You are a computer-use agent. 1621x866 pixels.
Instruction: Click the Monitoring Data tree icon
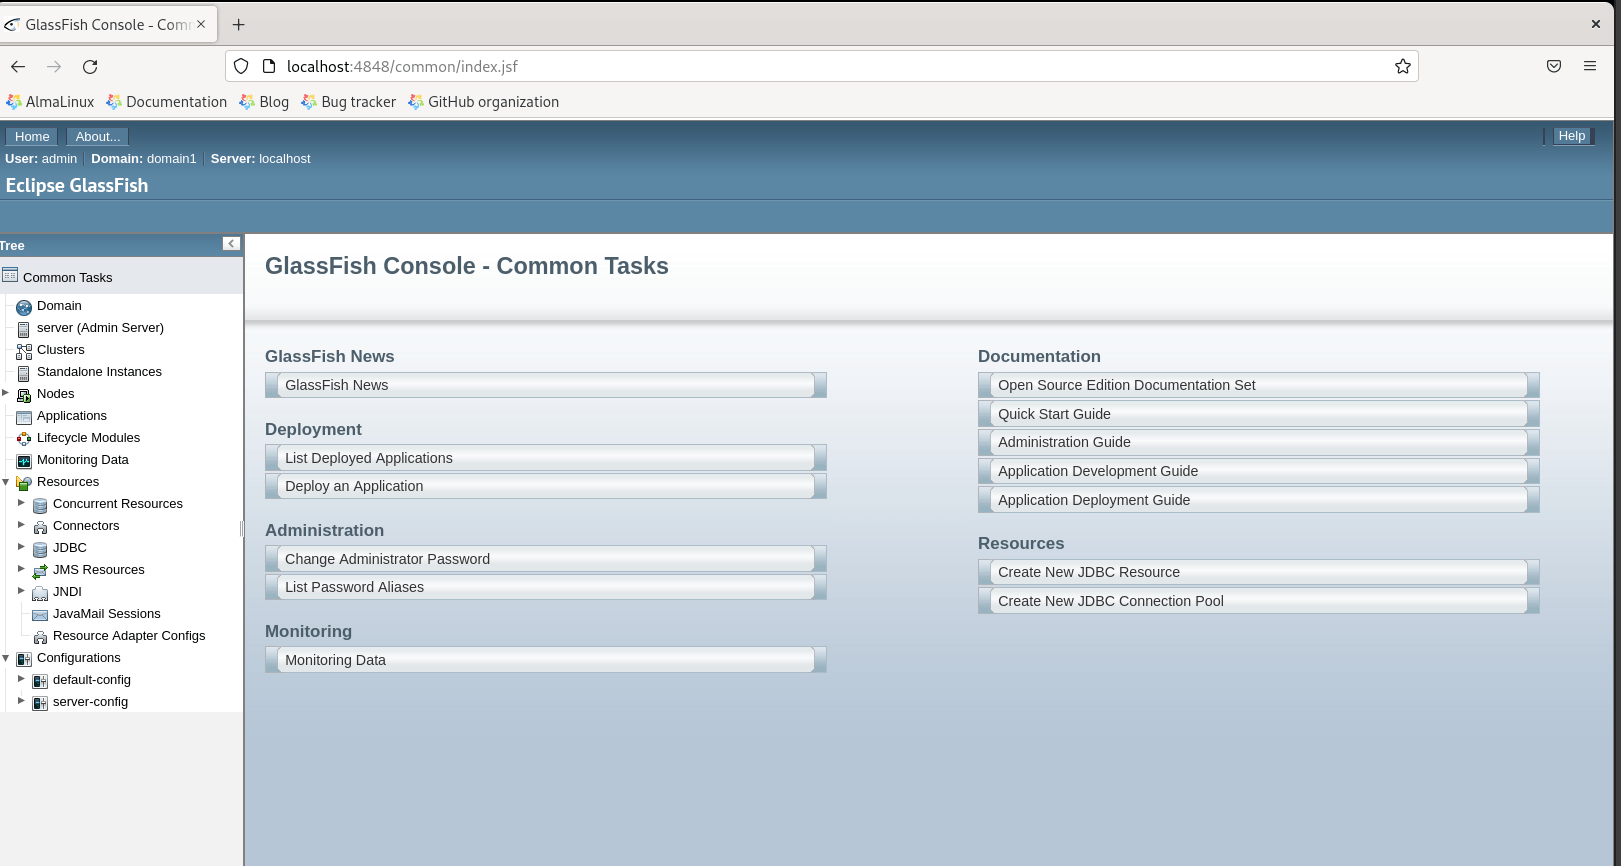coord(24,461)
